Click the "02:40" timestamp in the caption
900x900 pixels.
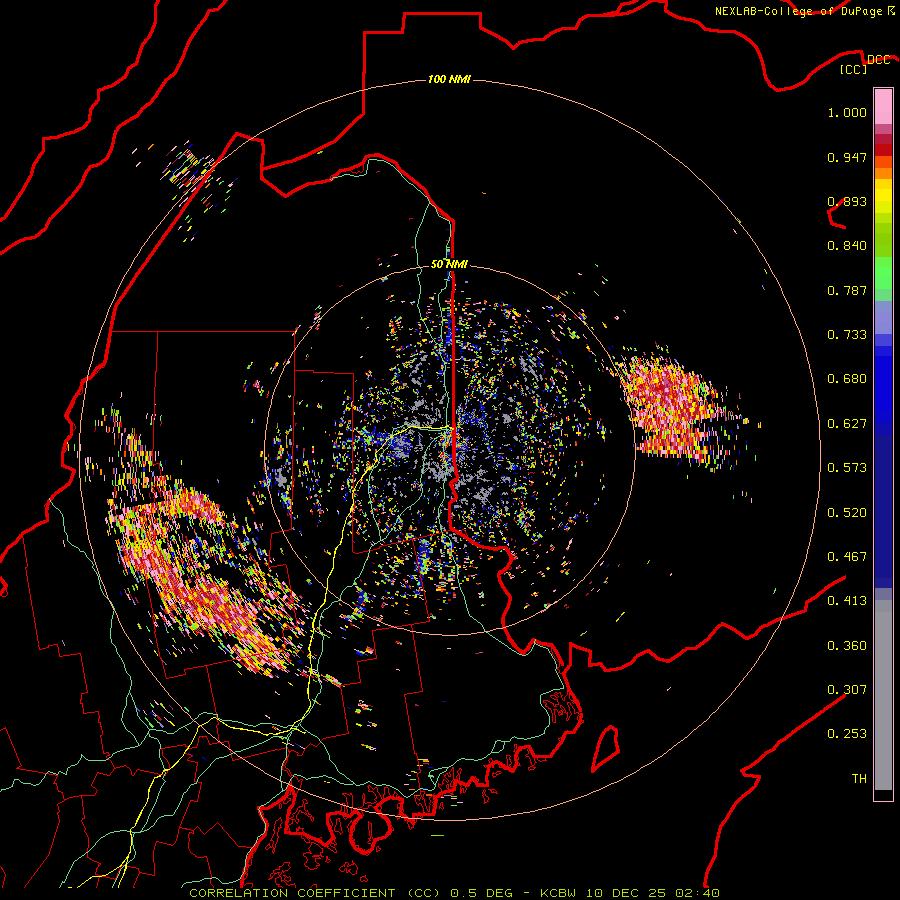[x=697, y=893]
